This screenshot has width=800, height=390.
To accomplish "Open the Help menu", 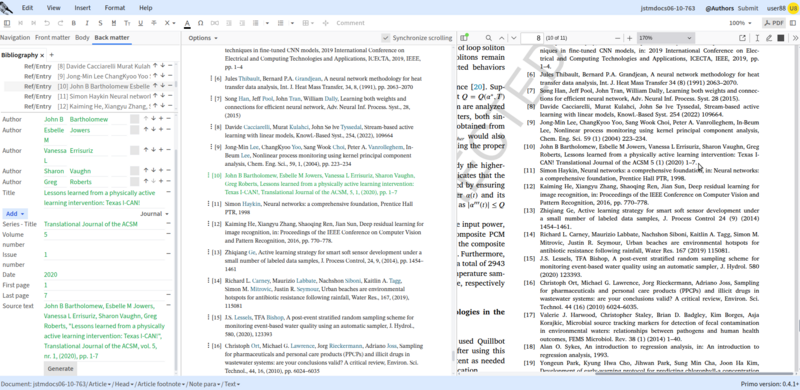I will pos(145,8).
